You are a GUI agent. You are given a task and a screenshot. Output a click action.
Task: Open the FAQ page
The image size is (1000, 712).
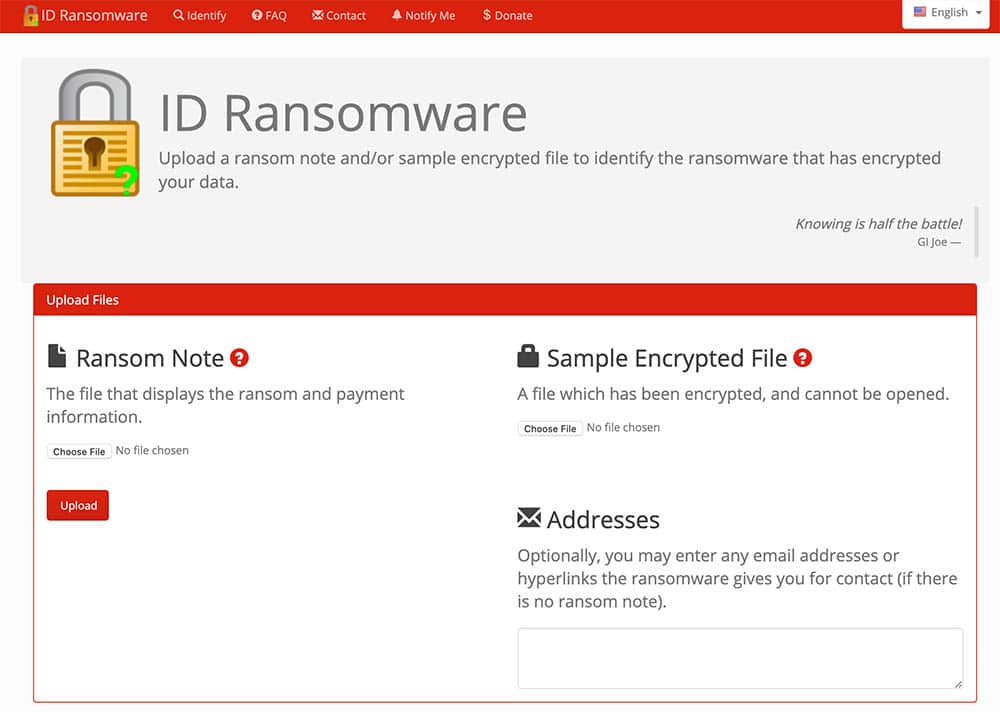tap(269, 15)
